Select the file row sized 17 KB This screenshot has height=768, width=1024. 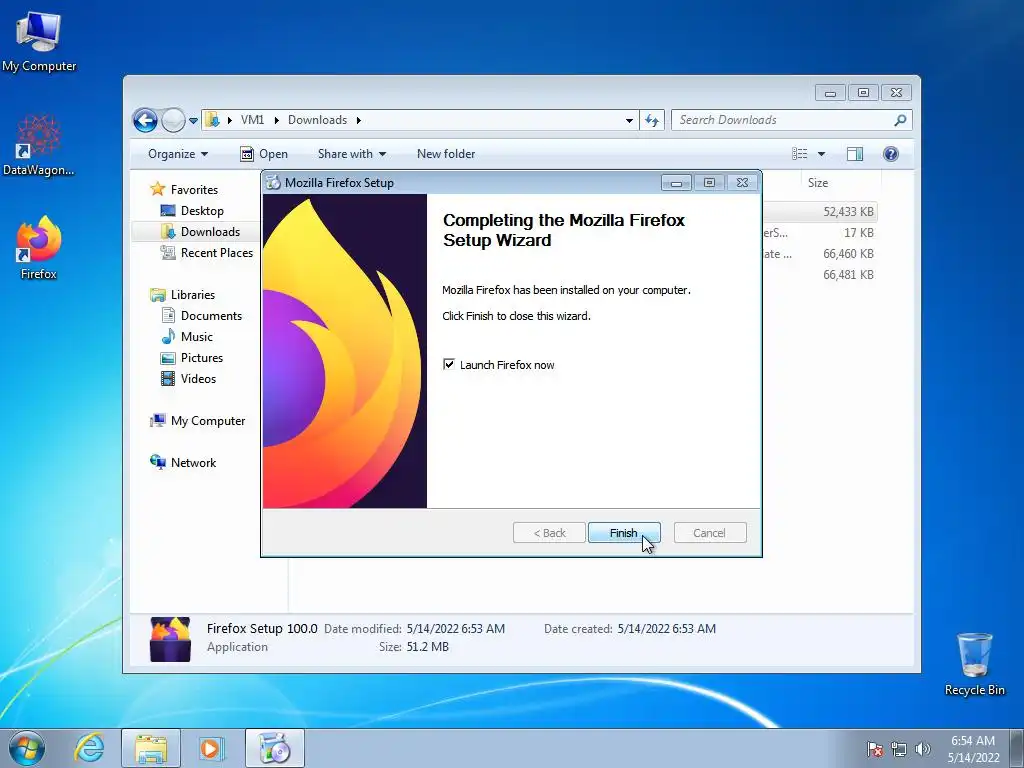click(821, 232)
